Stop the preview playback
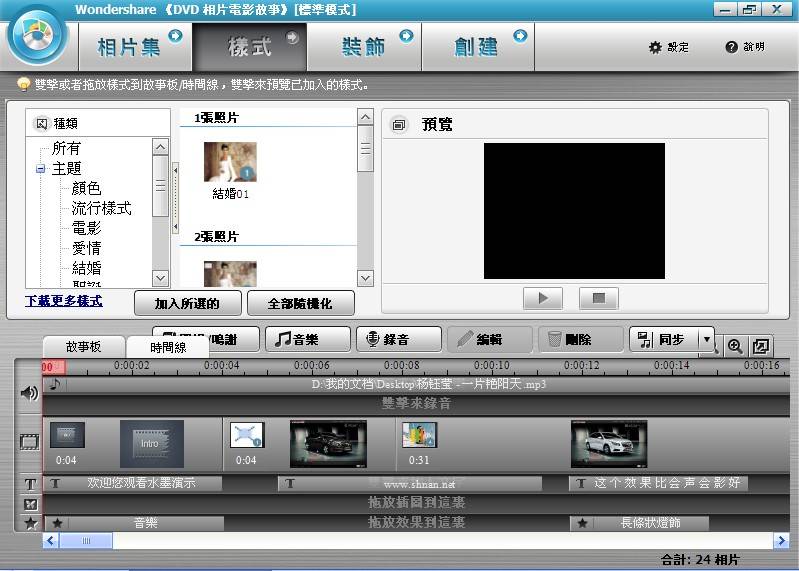This screenshot has height=571, width=799. (x=599, y=298)
